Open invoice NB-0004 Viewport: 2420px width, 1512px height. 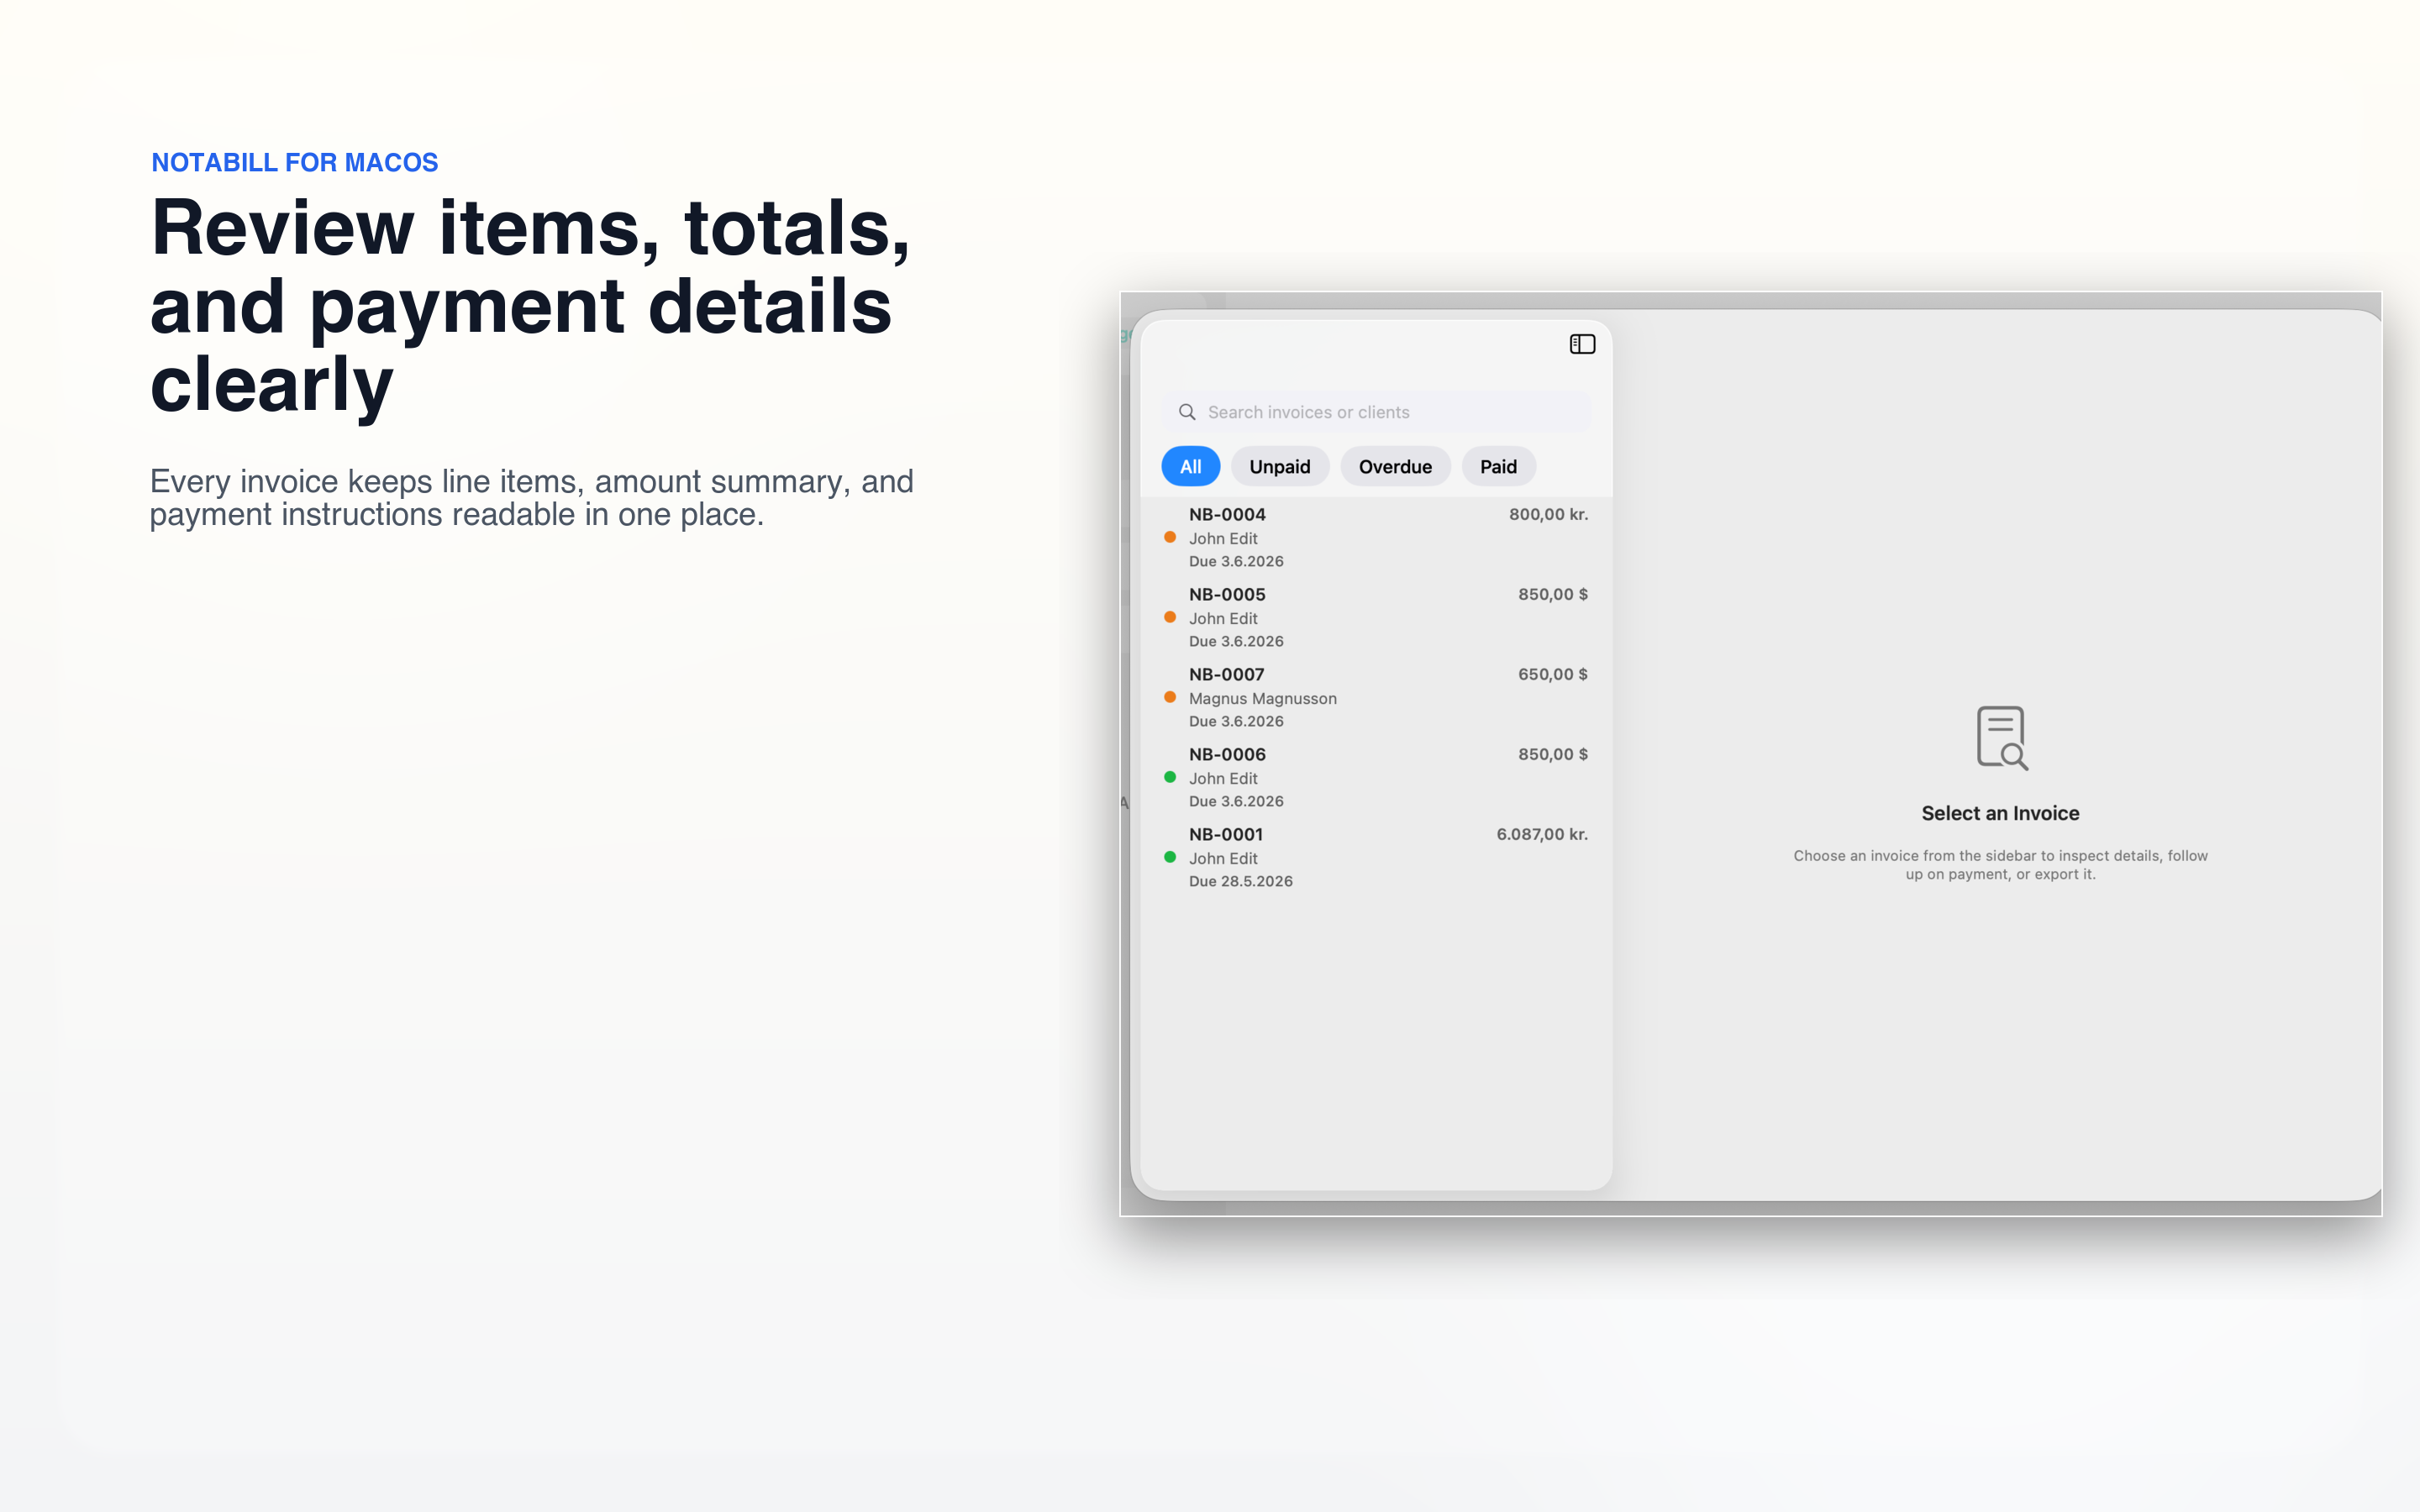point(1376,537)
